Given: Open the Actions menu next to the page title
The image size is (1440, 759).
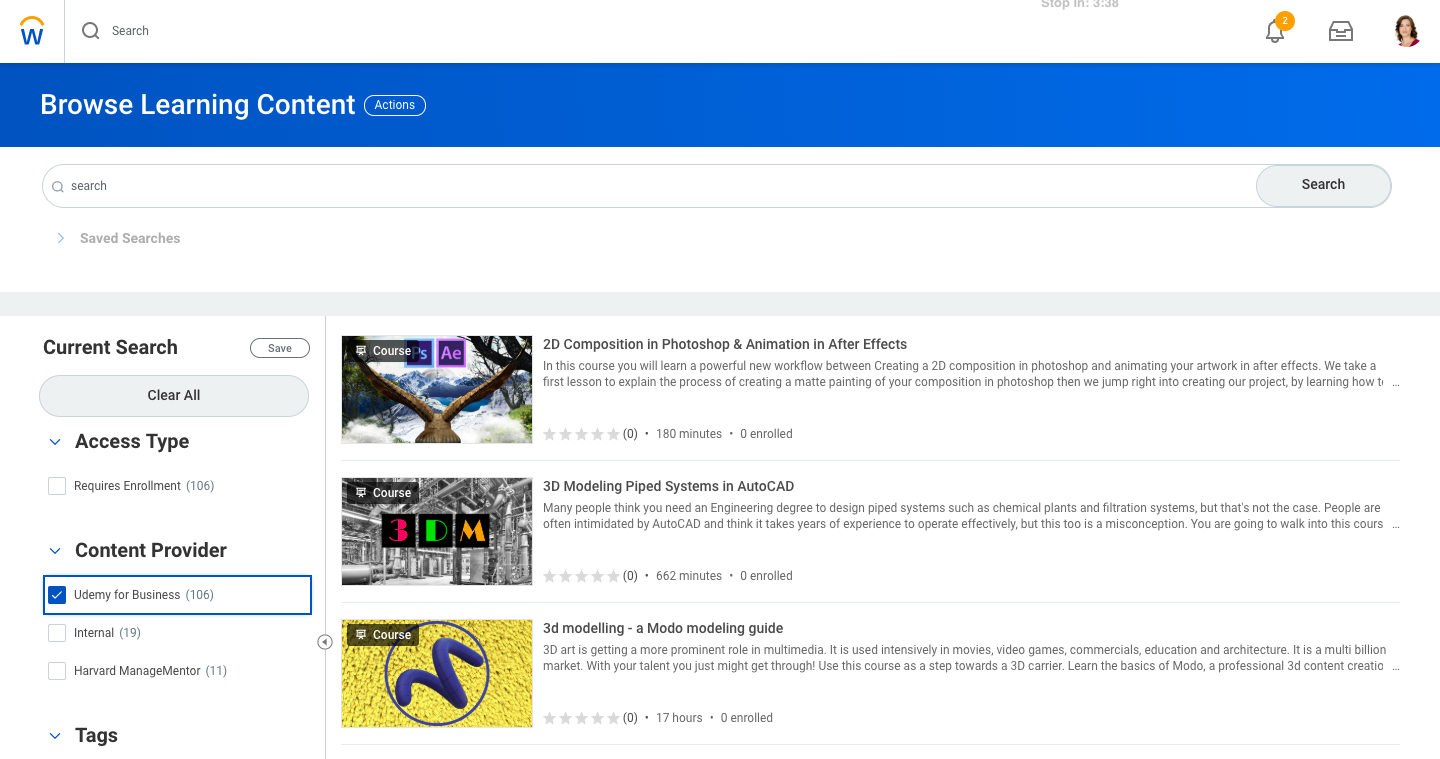Looking at the screenshot, I should [394, 105].
